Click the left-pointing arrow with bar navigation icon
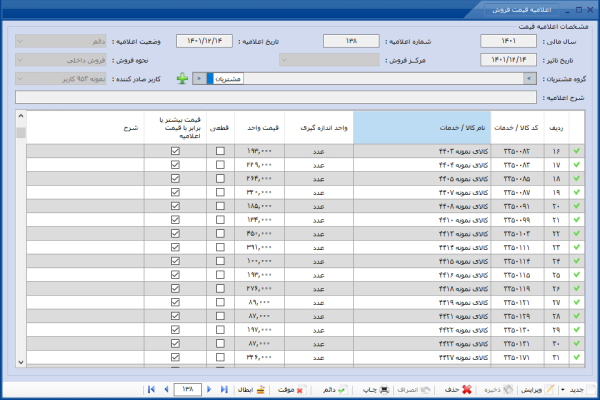The image size is (600, 400). 151,389
